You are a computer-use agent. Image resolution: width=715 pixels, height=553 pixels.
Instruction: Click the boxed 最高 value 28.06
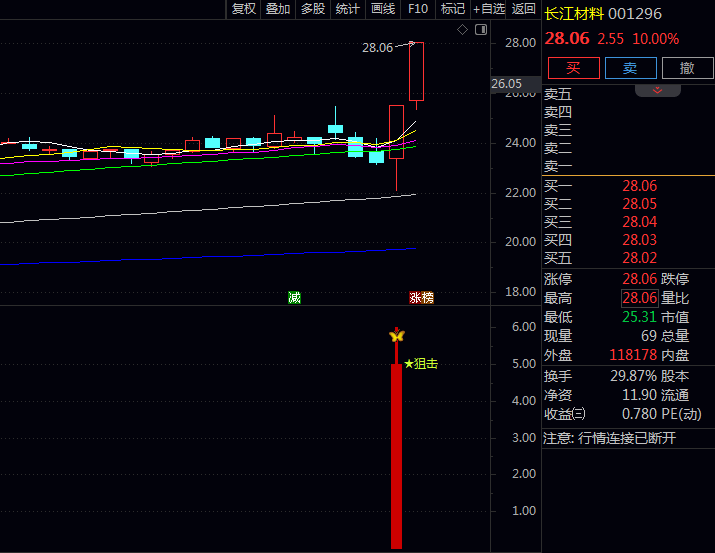(640, 298)
